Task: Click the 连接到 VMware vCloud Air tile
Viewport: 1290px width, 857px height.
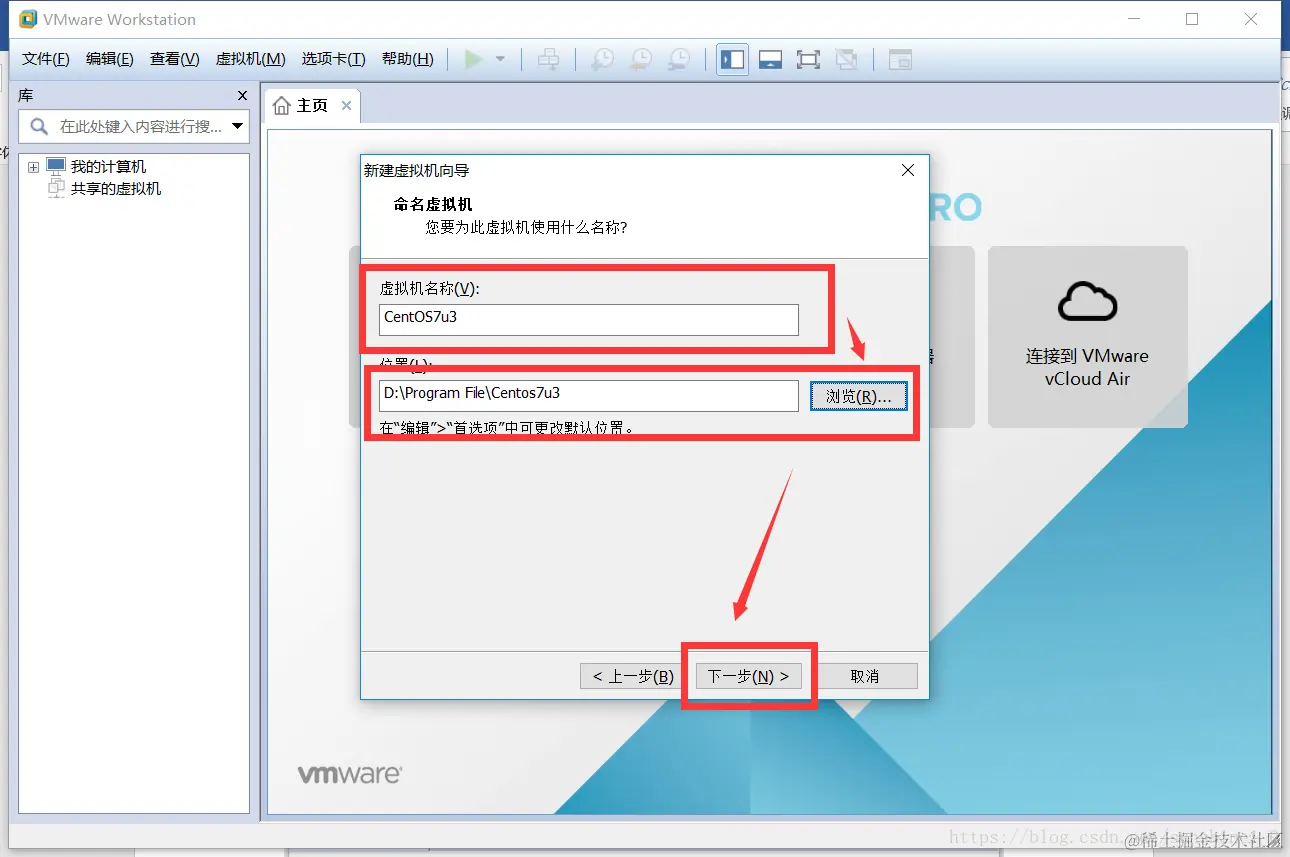Action: (x=1088, y=337)
